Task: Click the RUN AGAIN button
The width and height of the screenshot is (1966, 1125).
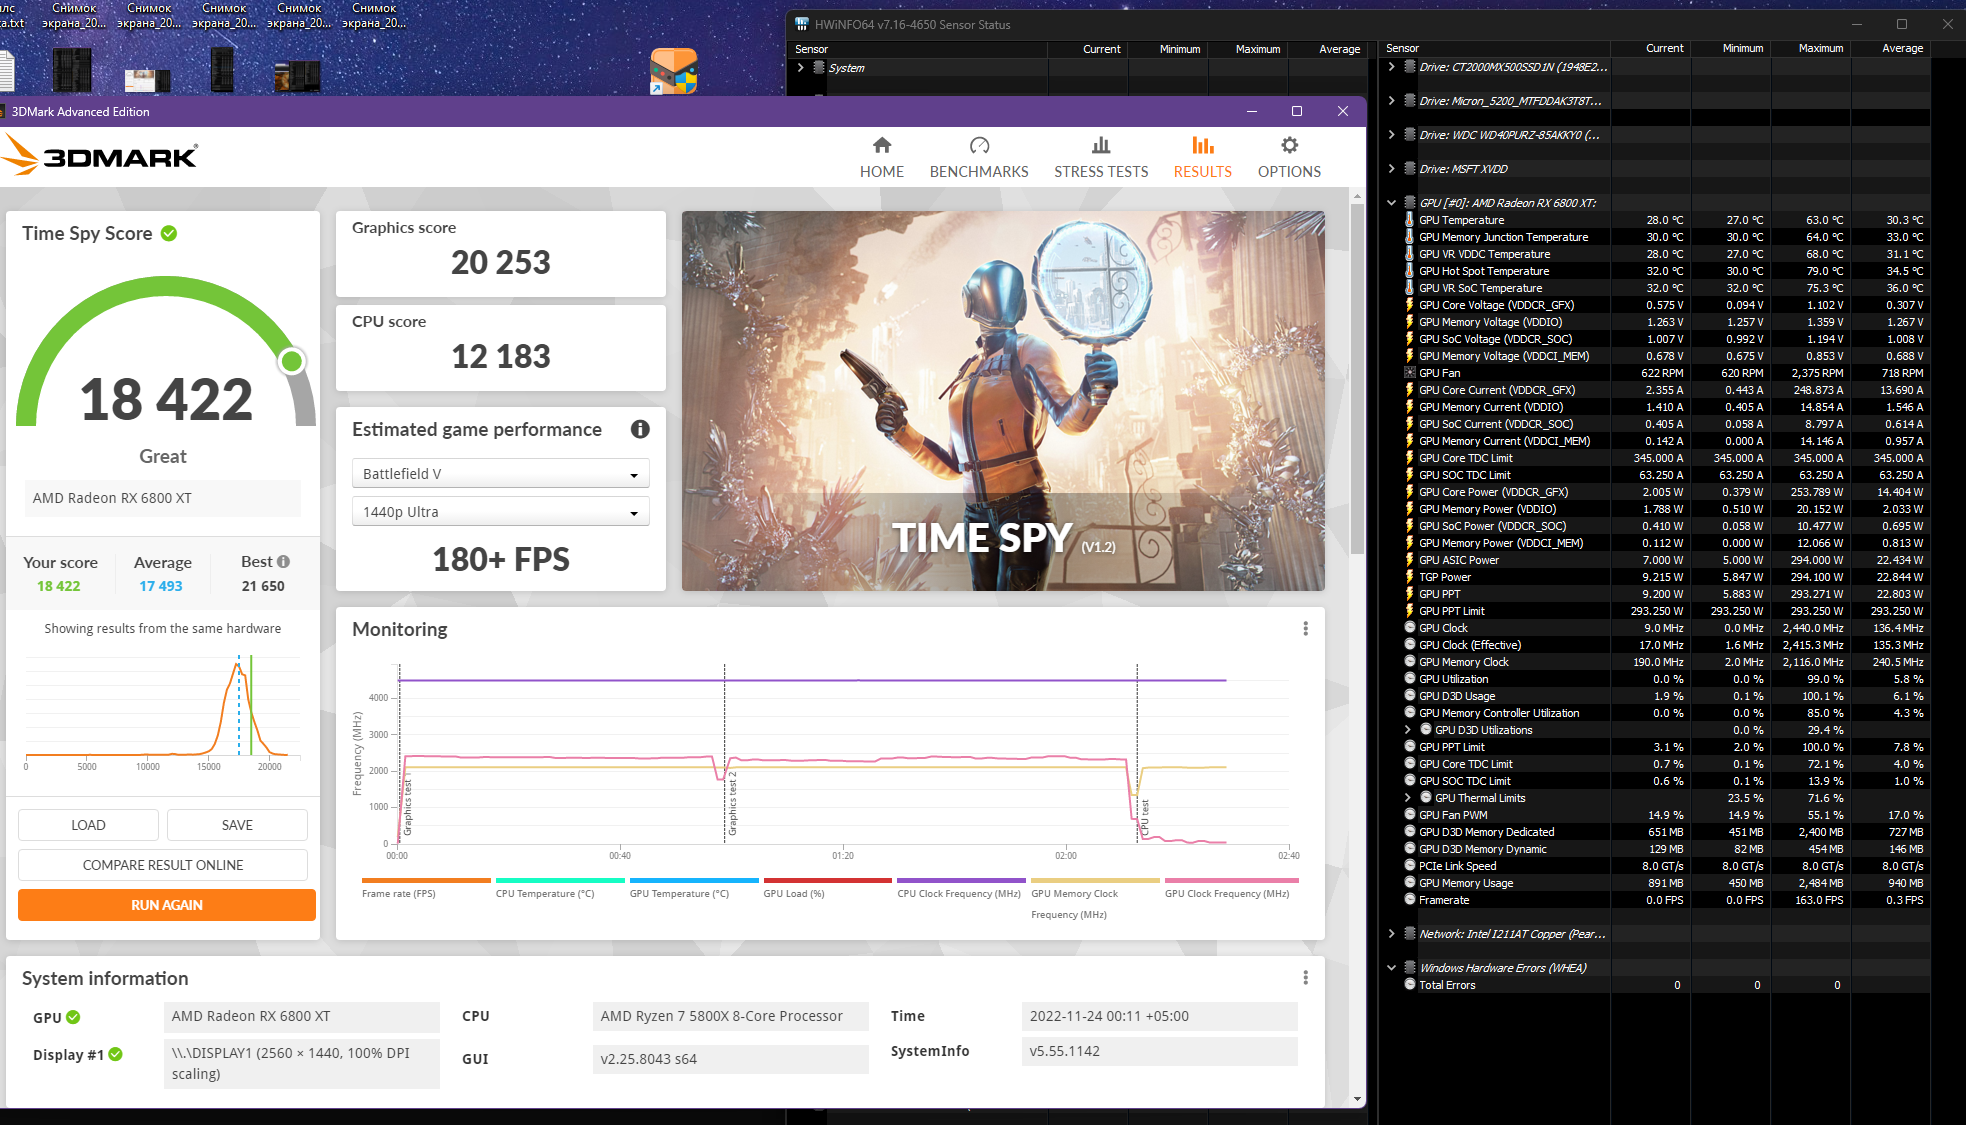Action: pos(167,905)
